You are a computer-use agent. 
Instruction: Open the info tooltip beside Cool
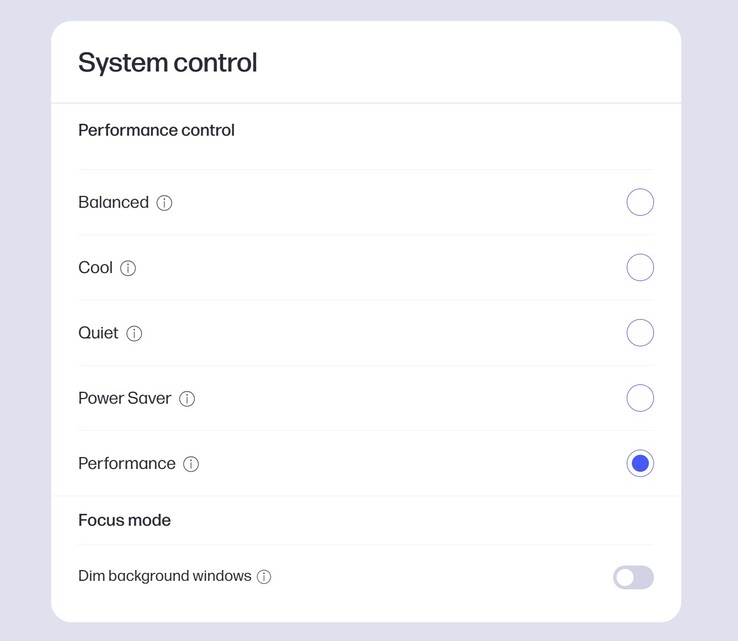[128, 268]
